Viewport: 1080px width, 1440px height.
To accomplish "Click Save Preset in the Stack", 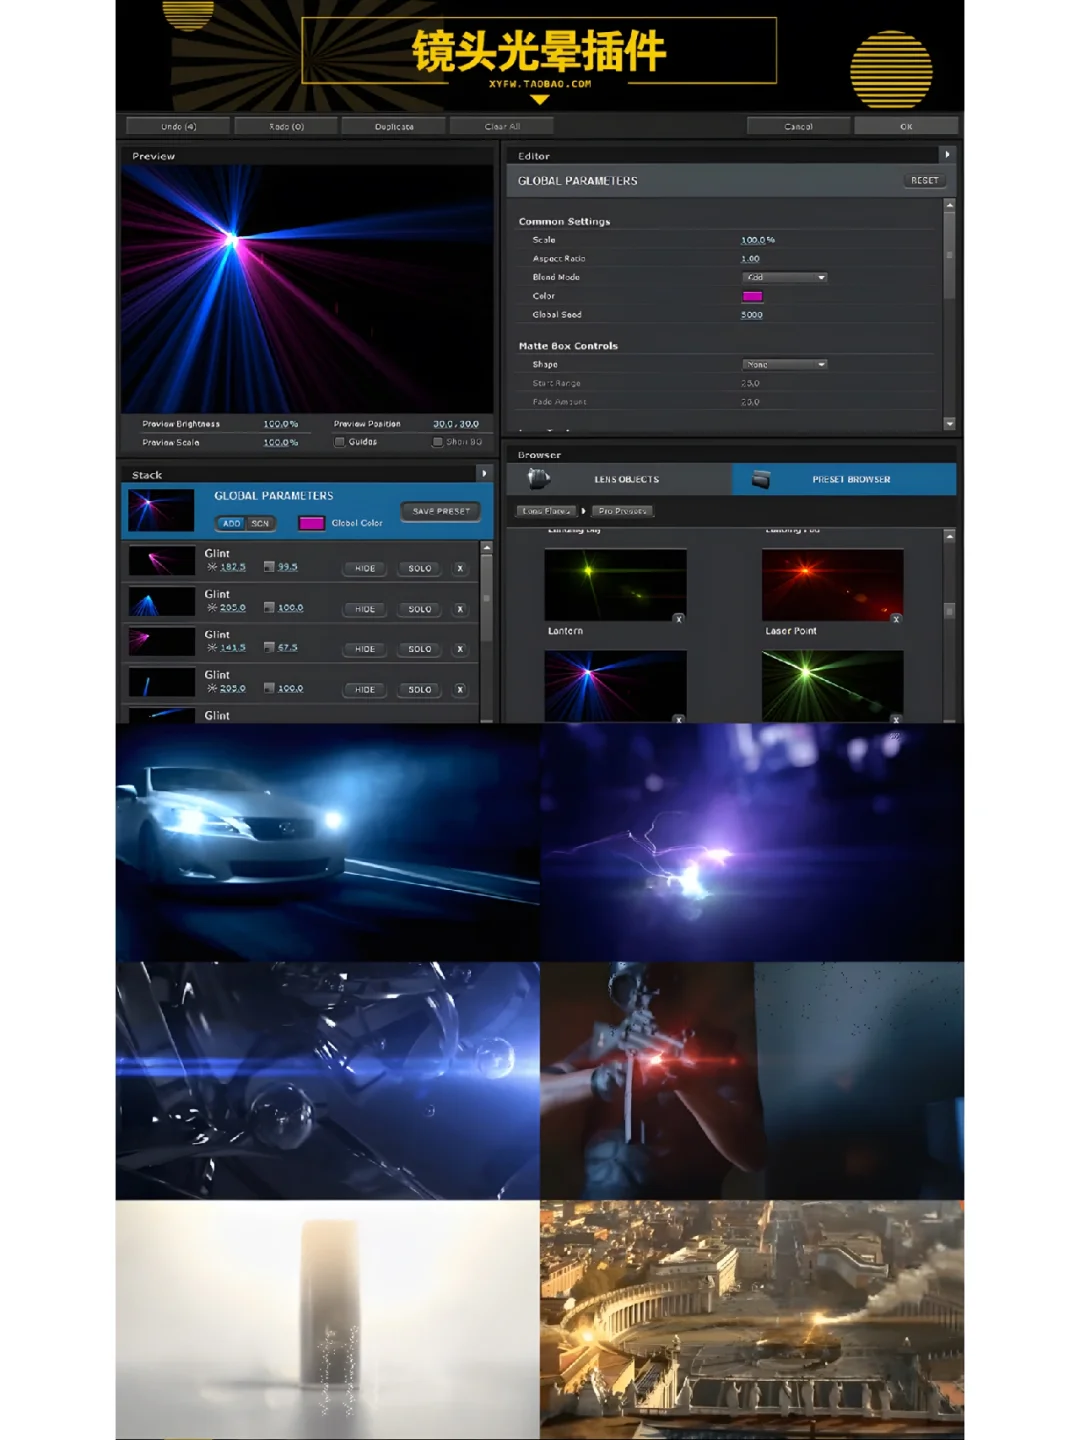I will click(441, 511).
